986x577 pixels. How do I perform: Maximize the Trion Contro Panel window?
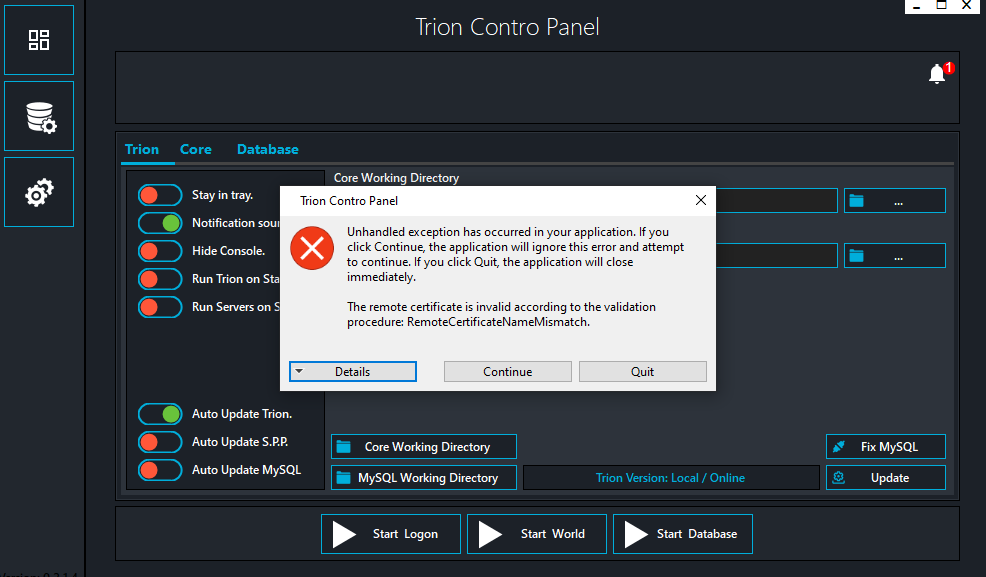click(941, 6)
